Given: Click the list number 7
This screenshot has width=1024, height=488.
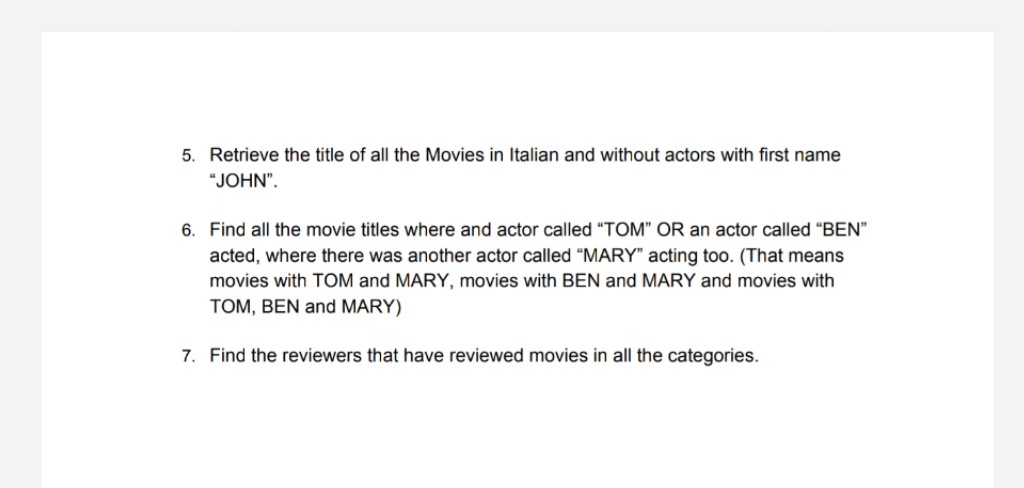Looking at the screenshot, I should click(x=188, y=357).
